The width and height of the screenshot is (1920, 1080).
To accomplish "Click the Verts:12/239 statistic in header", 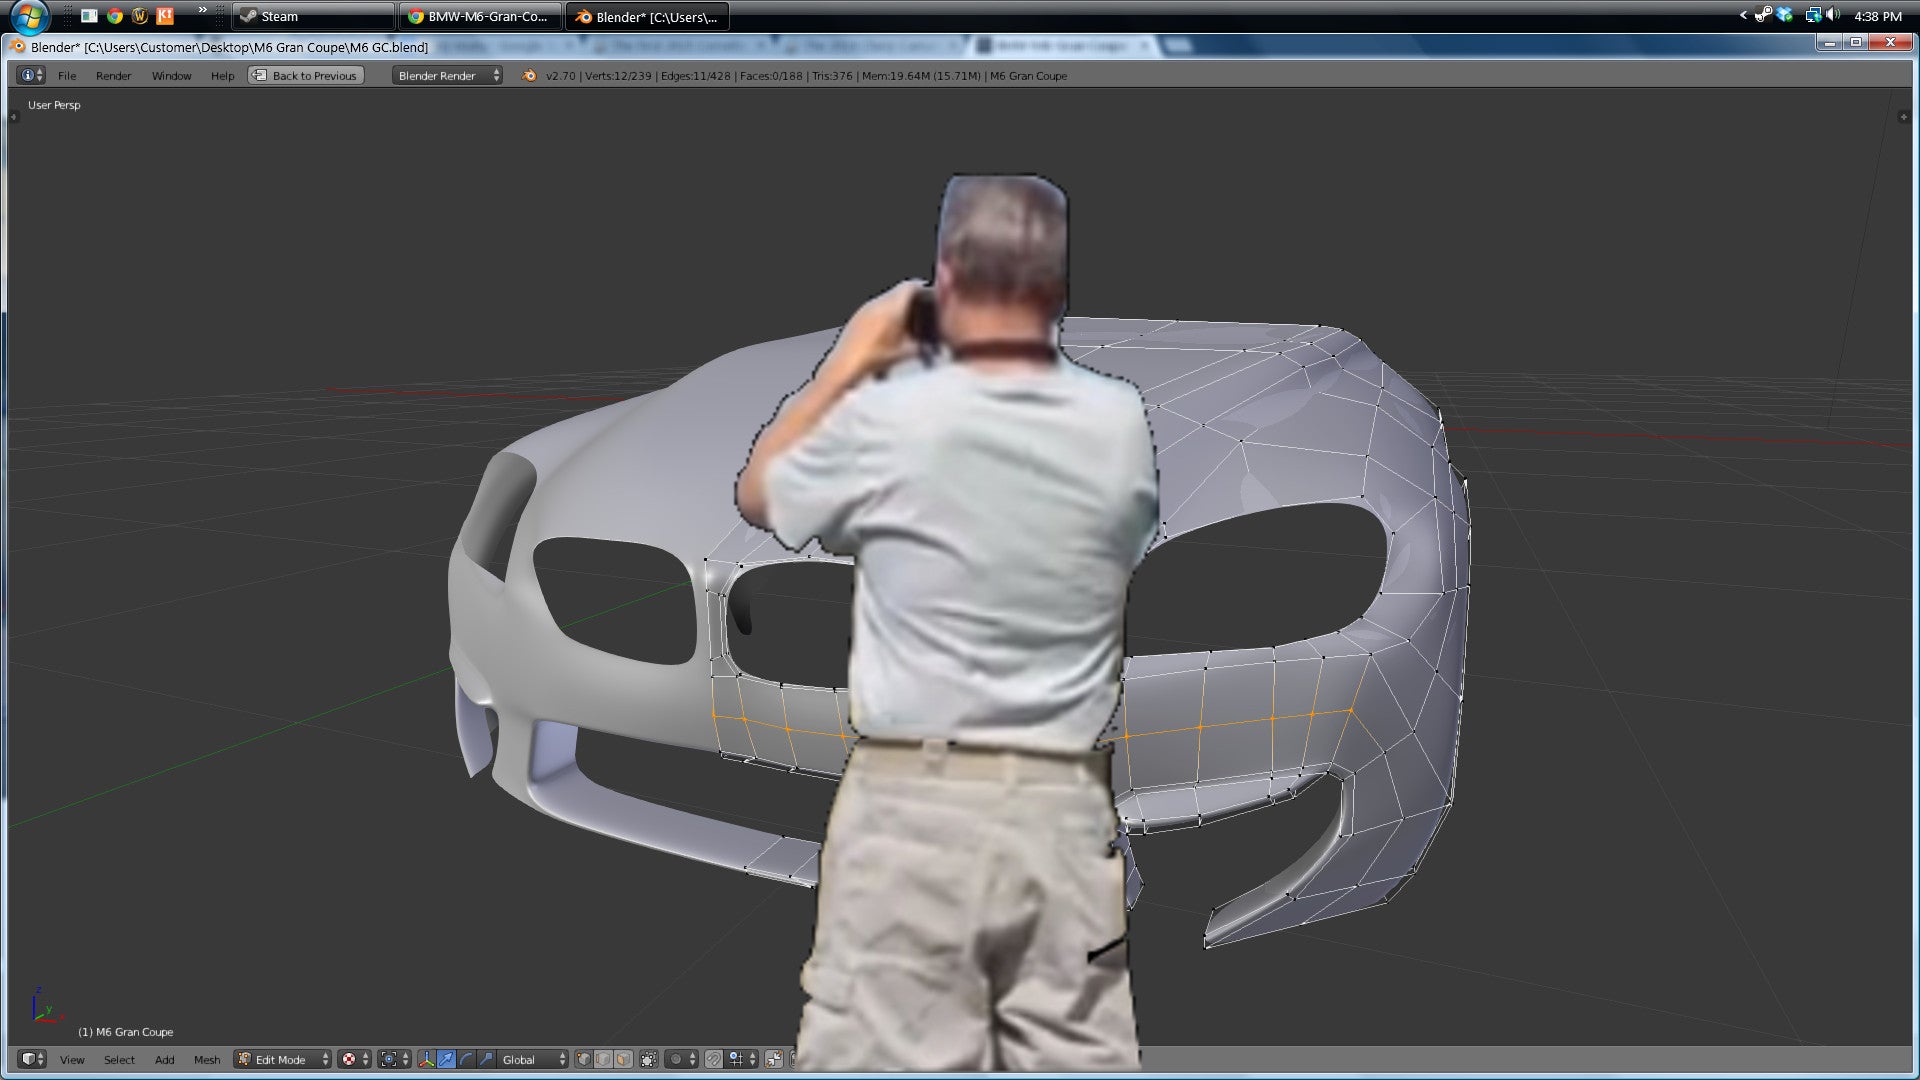I will pos(617,76).
